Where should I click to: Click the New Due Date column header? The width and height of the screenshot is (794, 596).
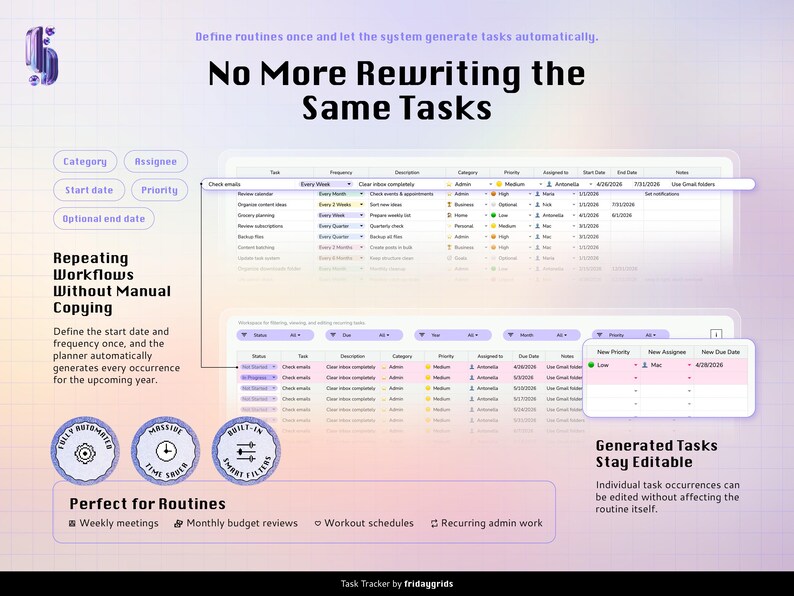pos(721,351)
